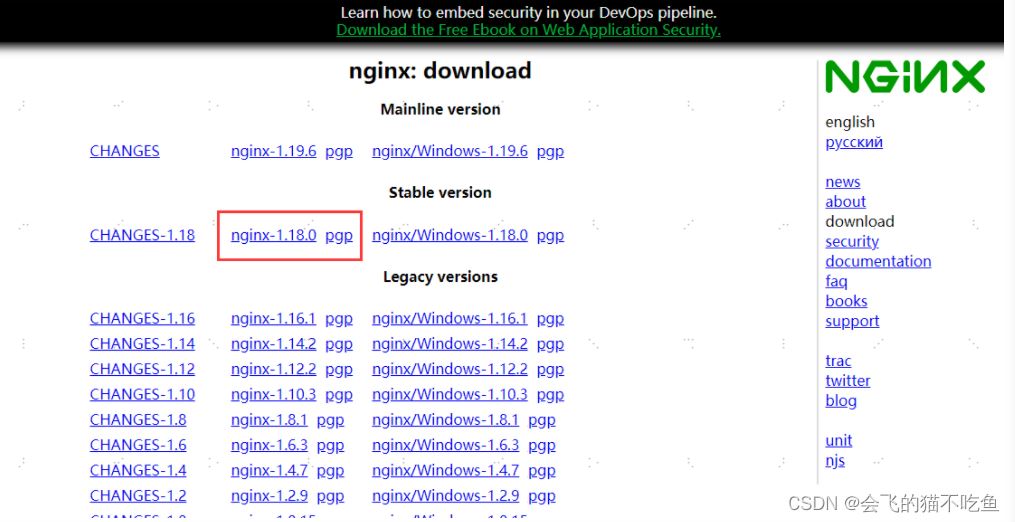
Task: Open pgp for nginx/Windows-1.8.1
Action: pos(542,420)
